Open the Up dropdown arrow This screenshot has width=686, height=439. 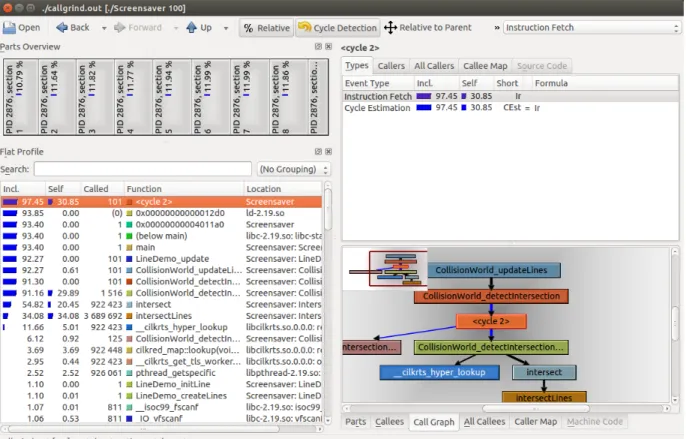[x=226, y=28]
